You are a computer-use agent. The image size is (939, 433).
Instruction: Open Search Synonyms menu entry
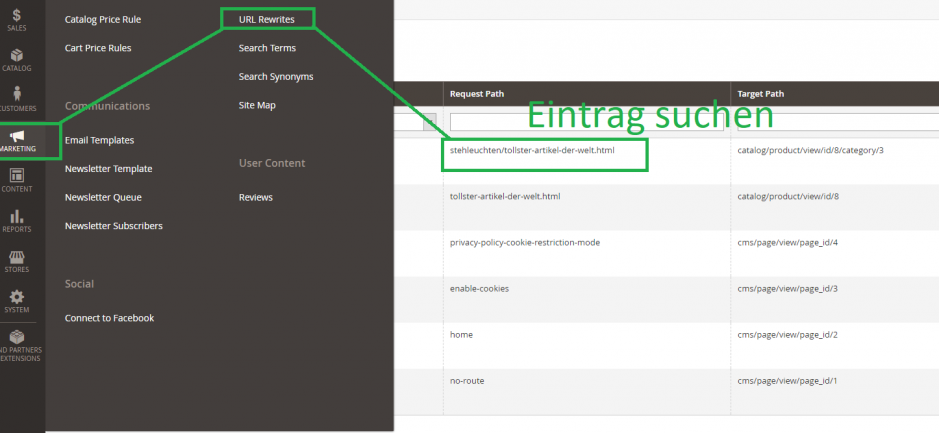coord(276,77)
